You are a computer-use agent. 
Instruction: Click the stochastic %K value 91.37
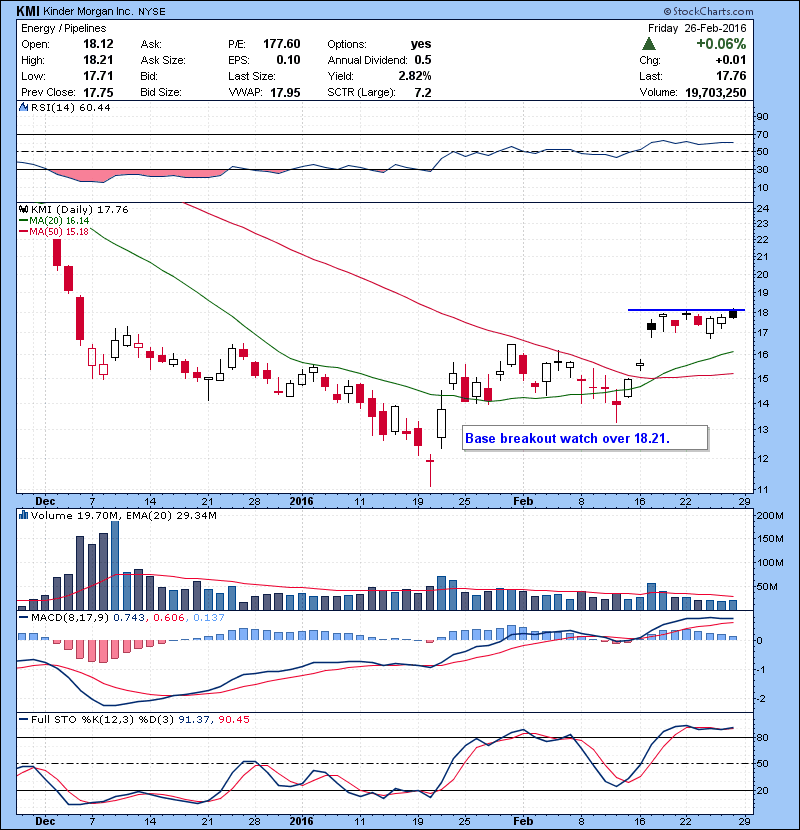(194, 719)
